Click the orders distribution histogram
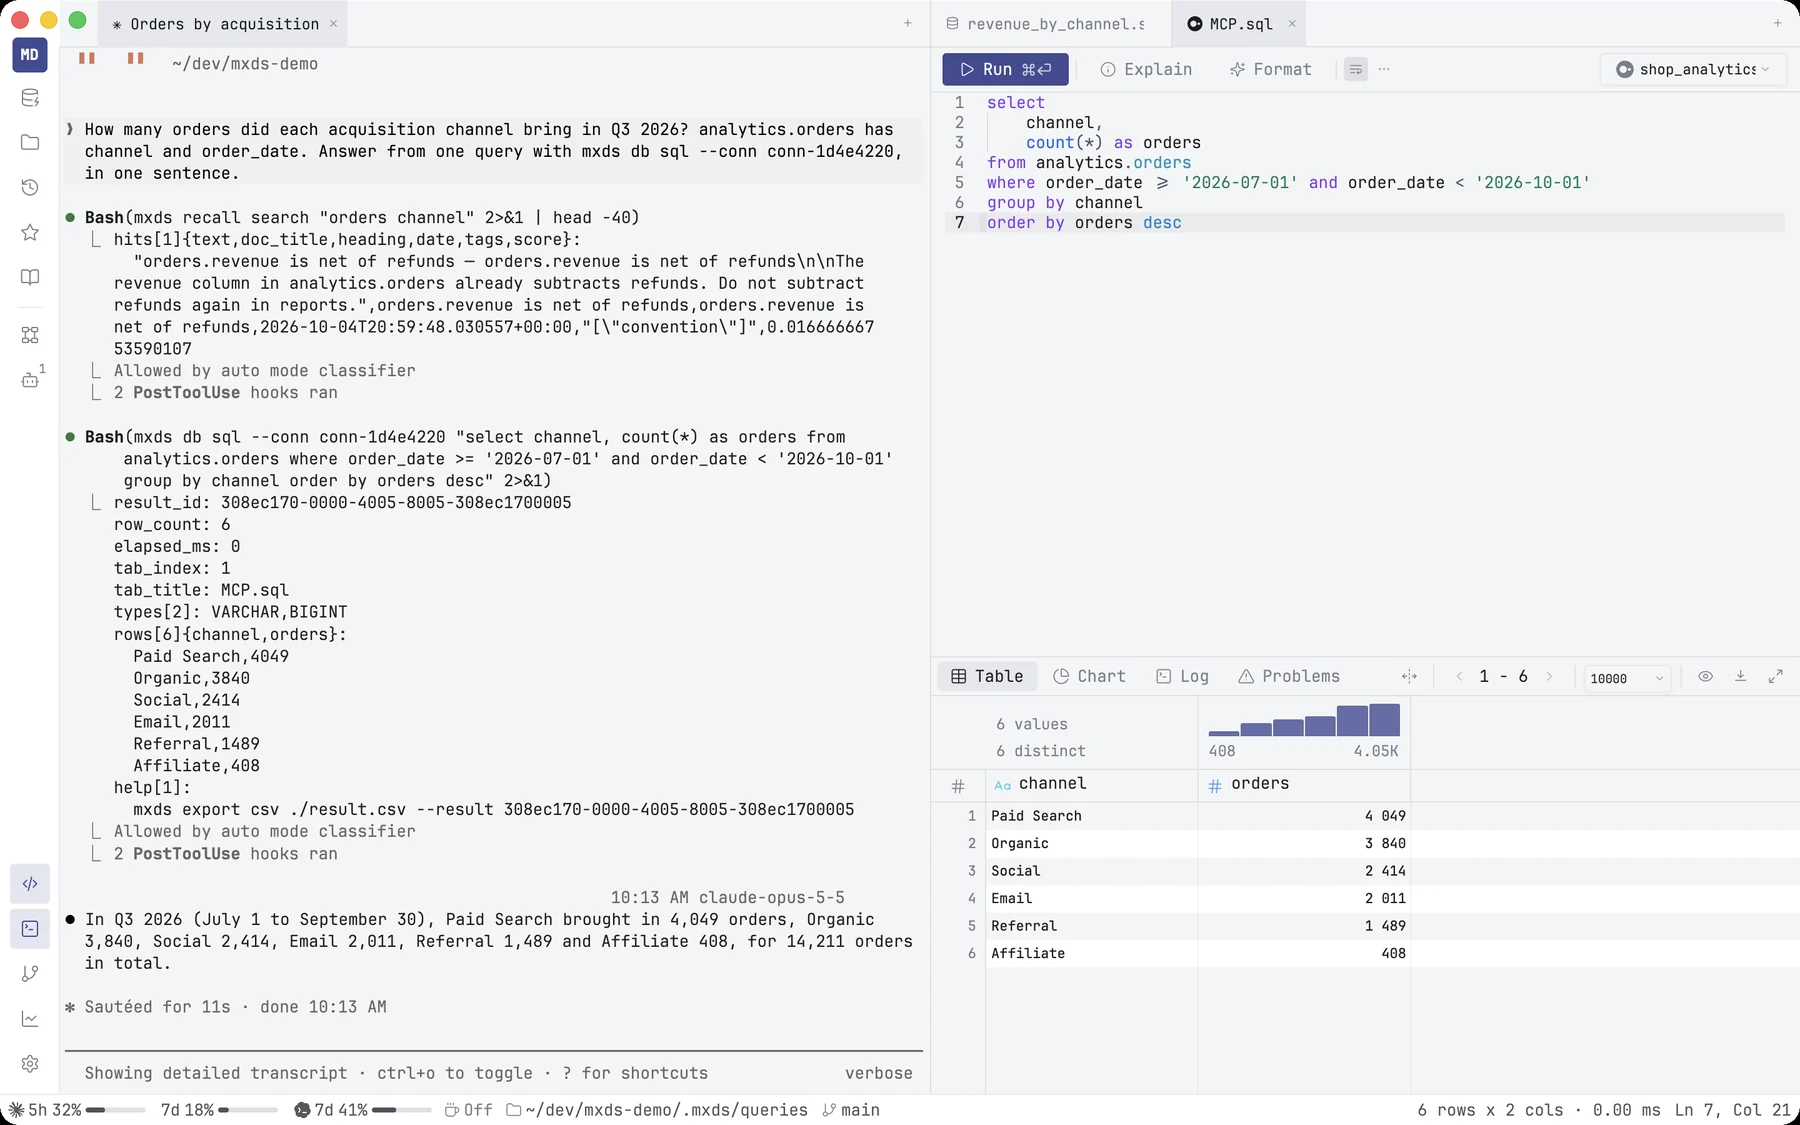 click(1304, 720)
